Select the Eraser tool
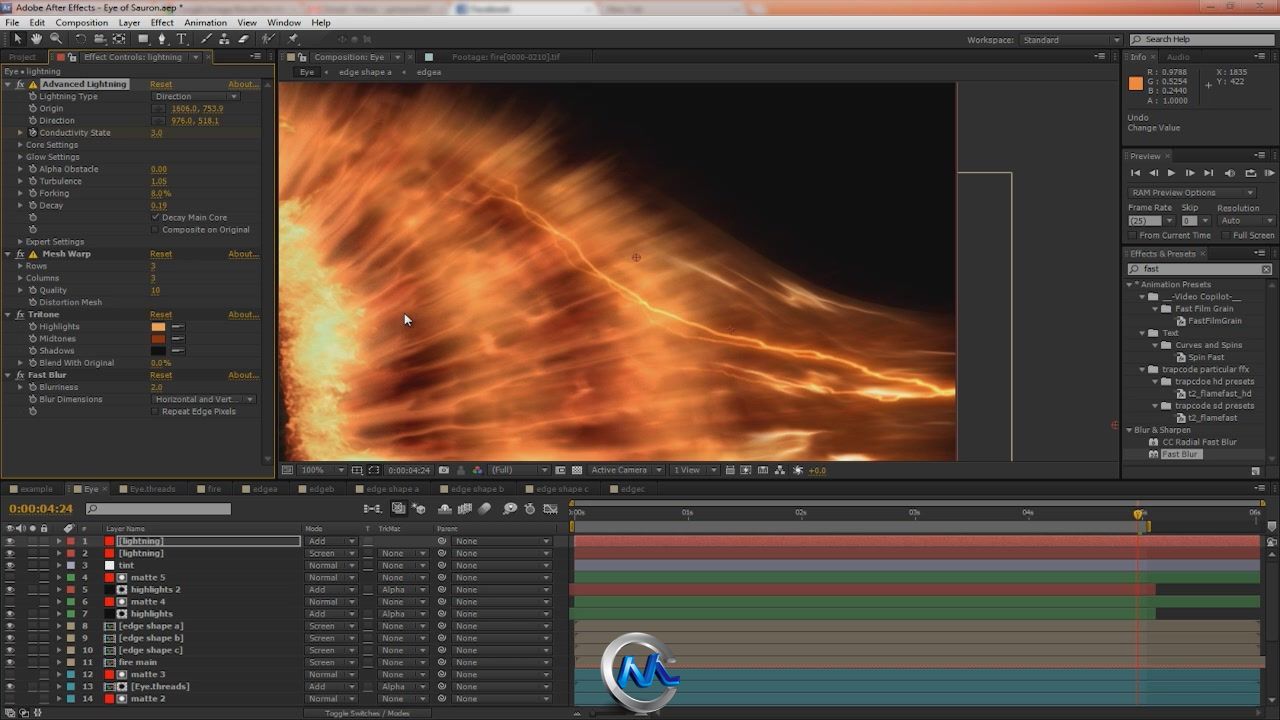 243,39
